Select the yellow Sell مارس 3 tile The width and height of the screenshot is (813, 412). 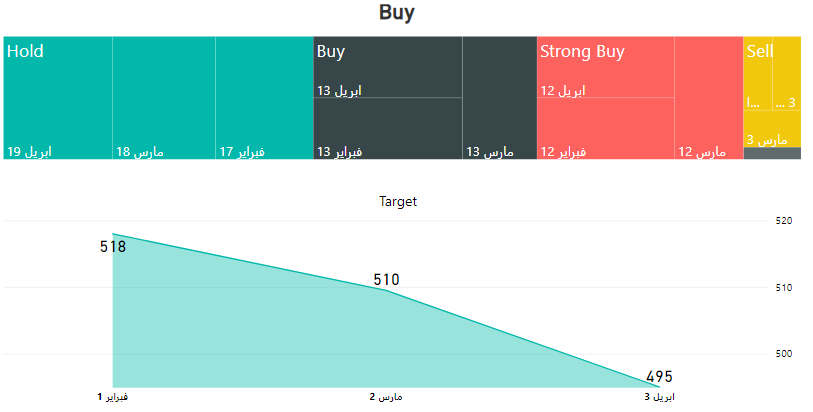[x=772, y=129]
